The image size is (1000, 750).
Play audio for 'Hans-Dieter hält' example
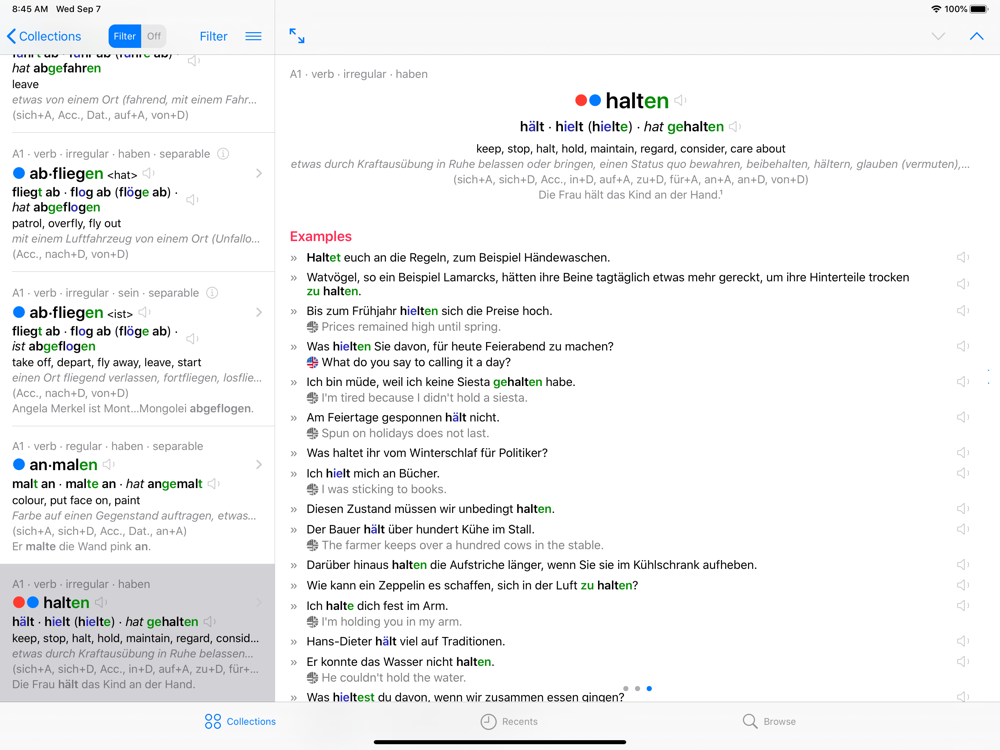962,641
